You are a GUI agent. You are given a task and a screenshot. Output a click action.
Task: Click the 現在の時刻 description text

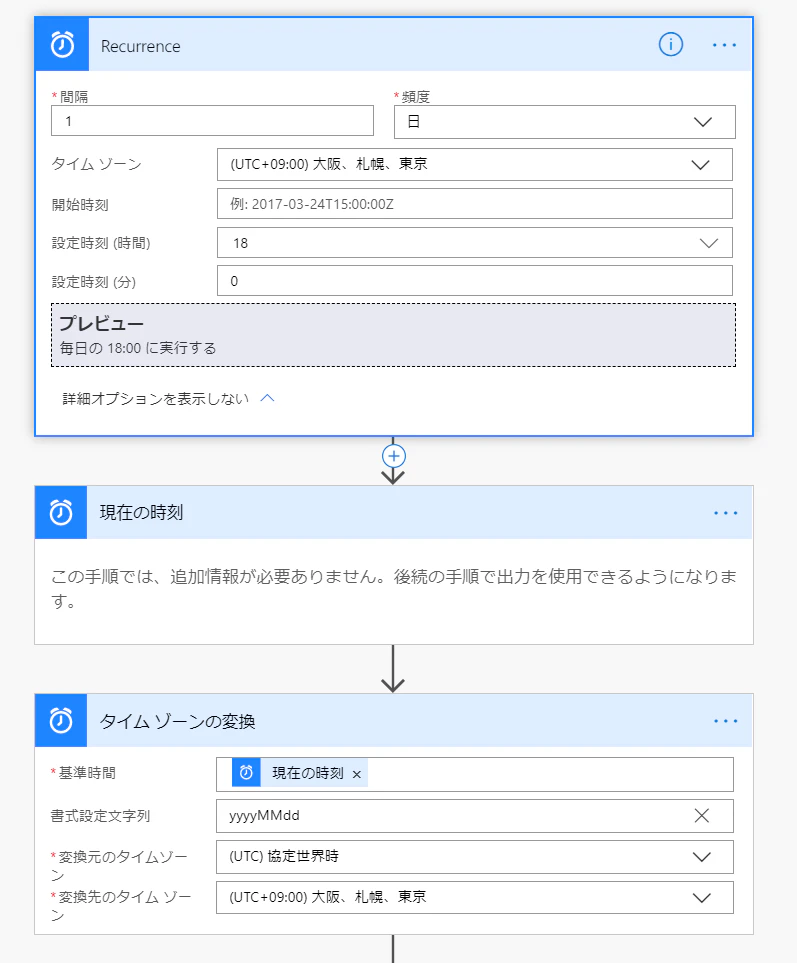point(394,588)
